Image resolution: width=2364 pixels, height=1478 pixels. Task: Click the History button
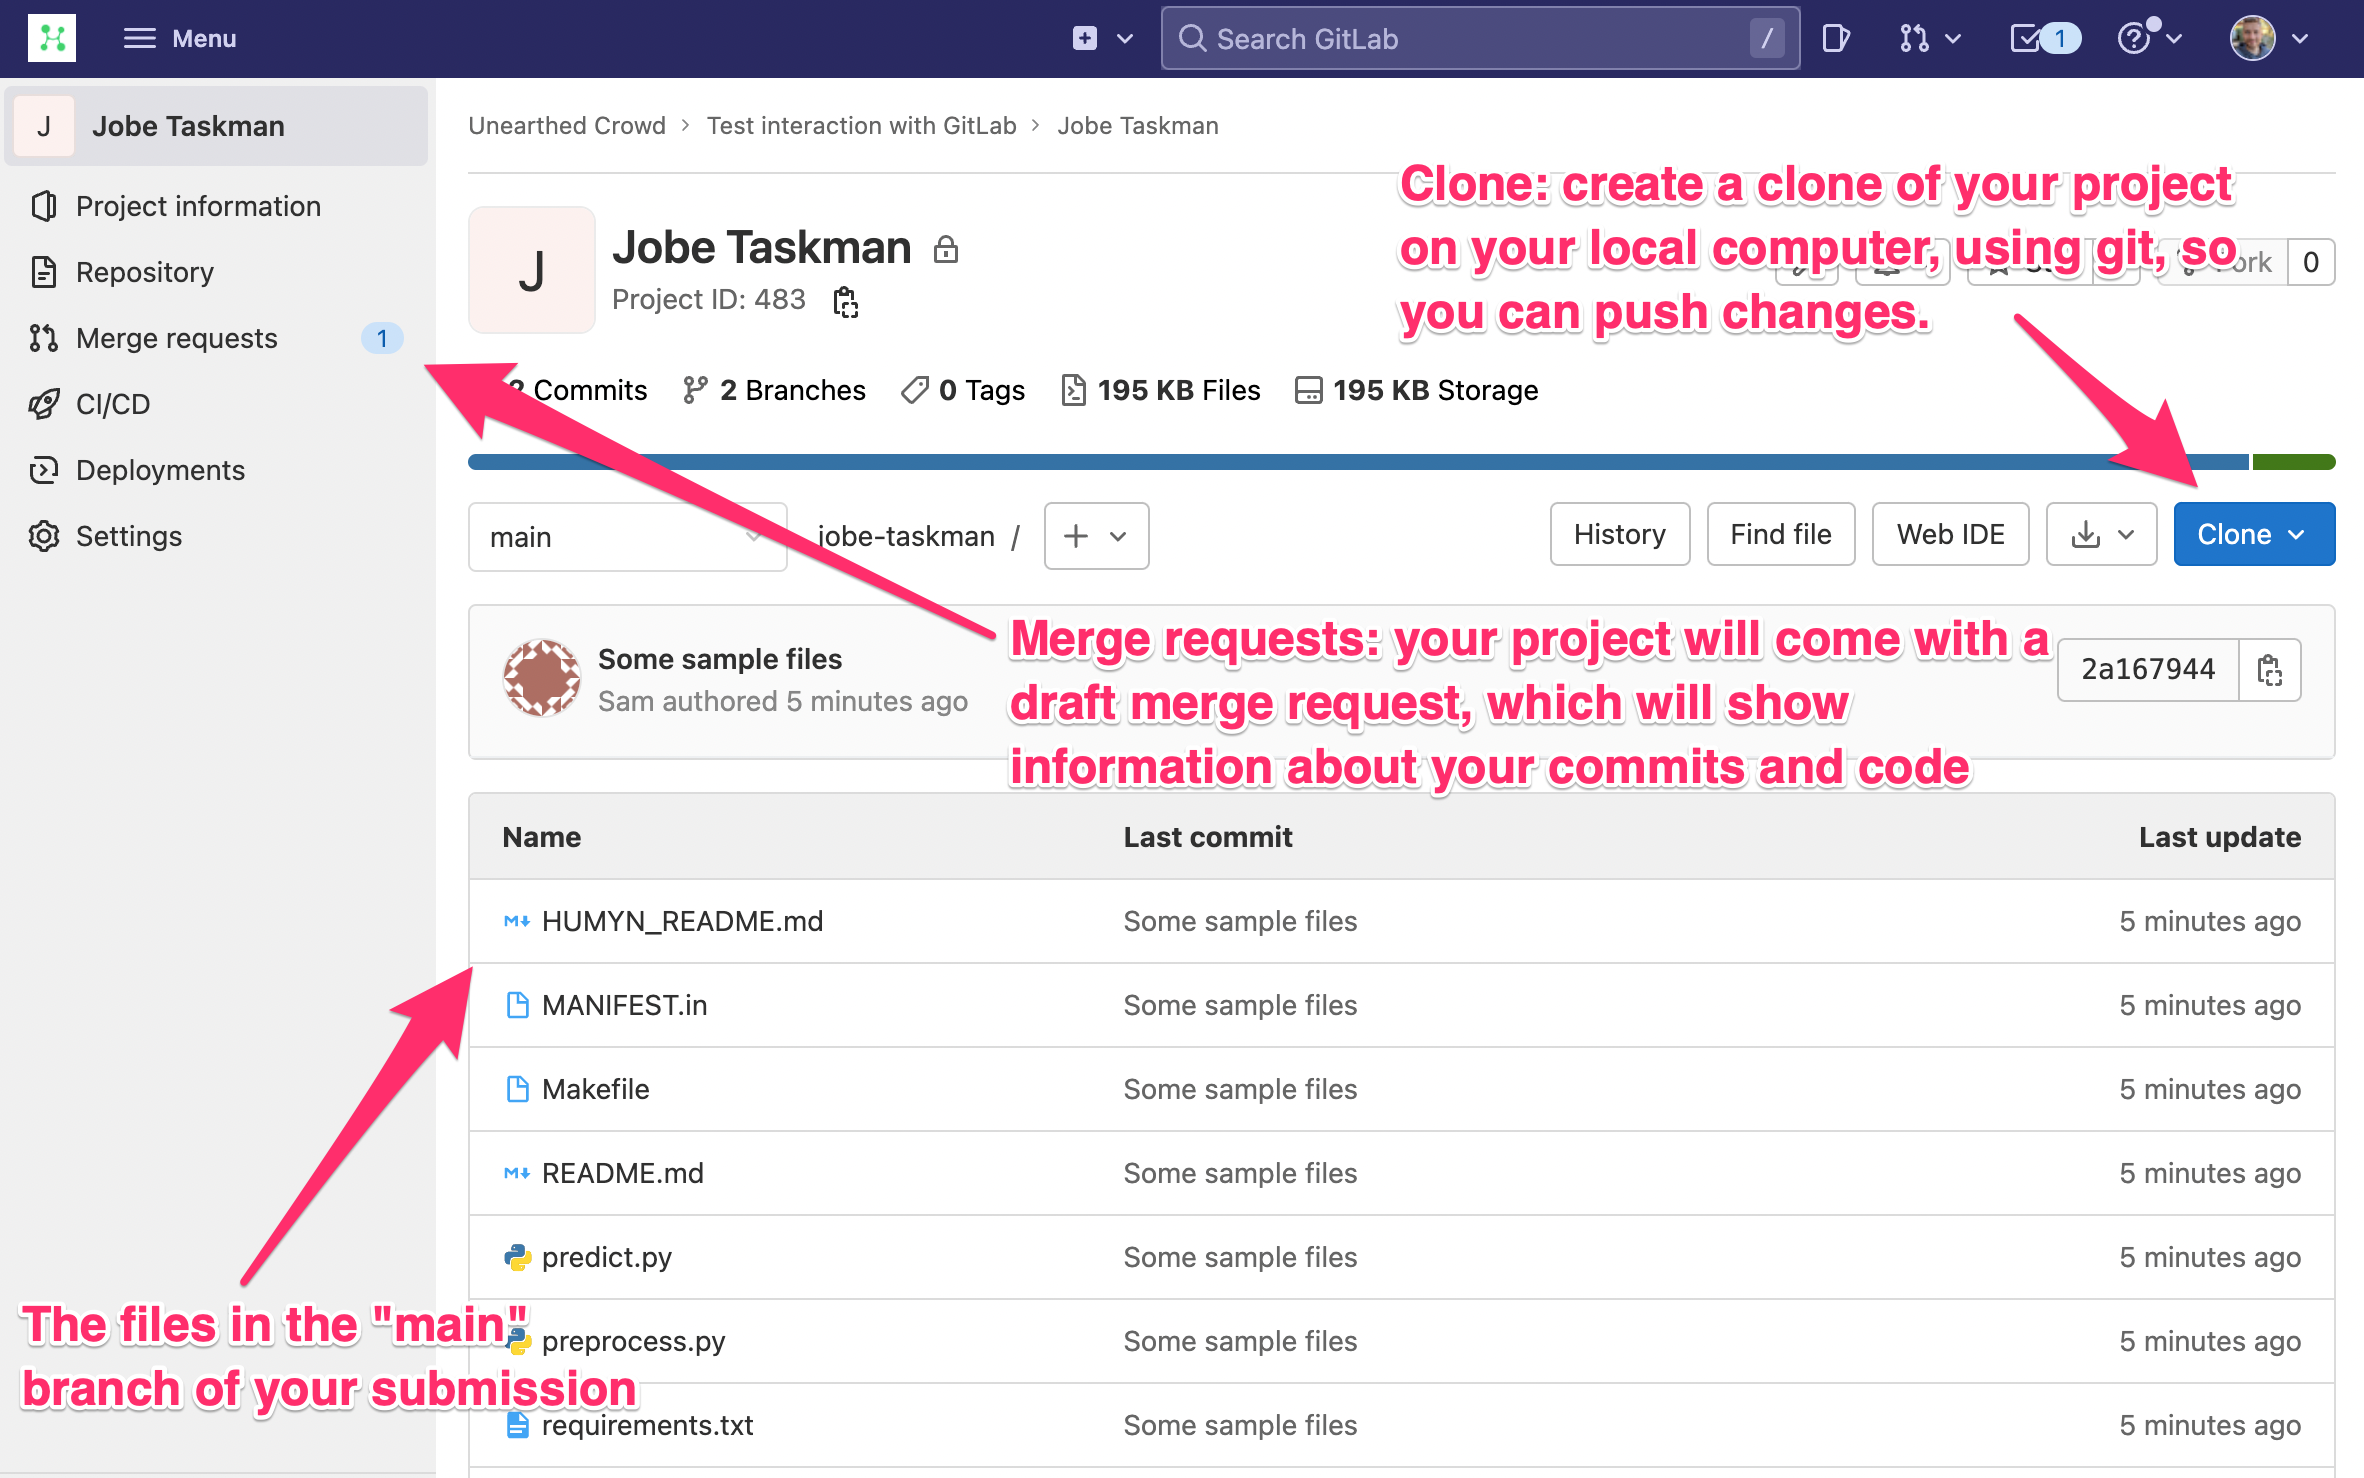[1619, 534]
